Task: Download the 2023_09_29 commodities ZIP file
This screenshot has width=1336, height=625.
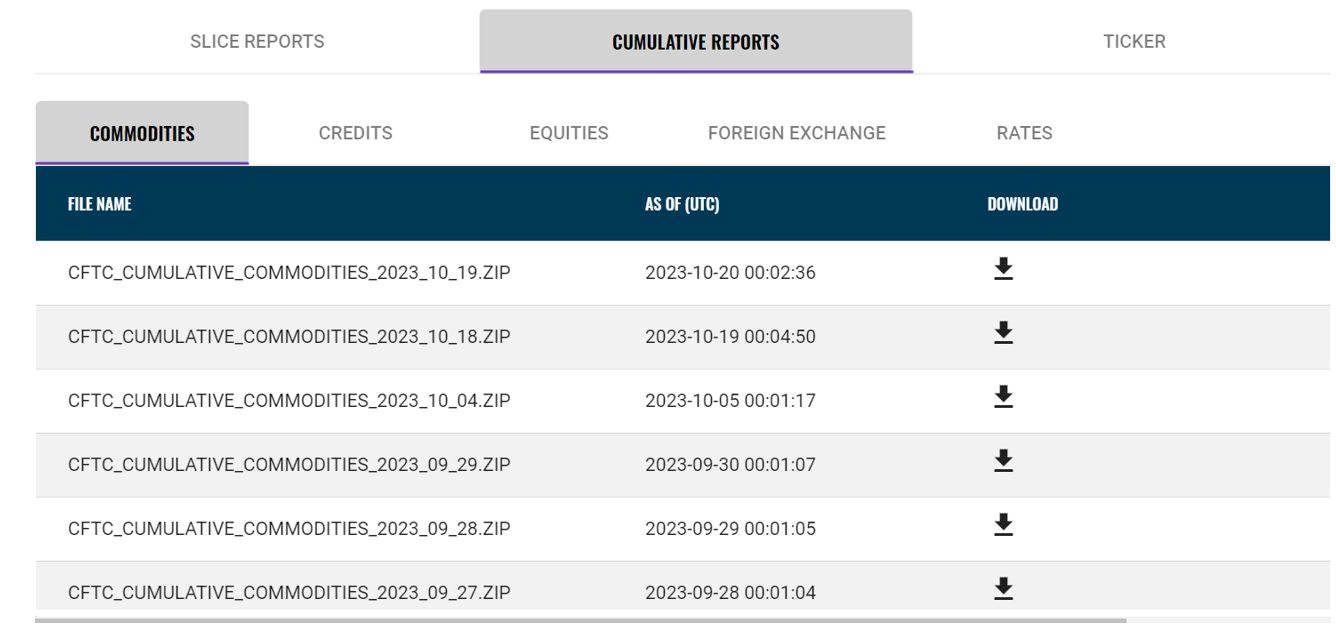Action: click(x=1003, y=461)
